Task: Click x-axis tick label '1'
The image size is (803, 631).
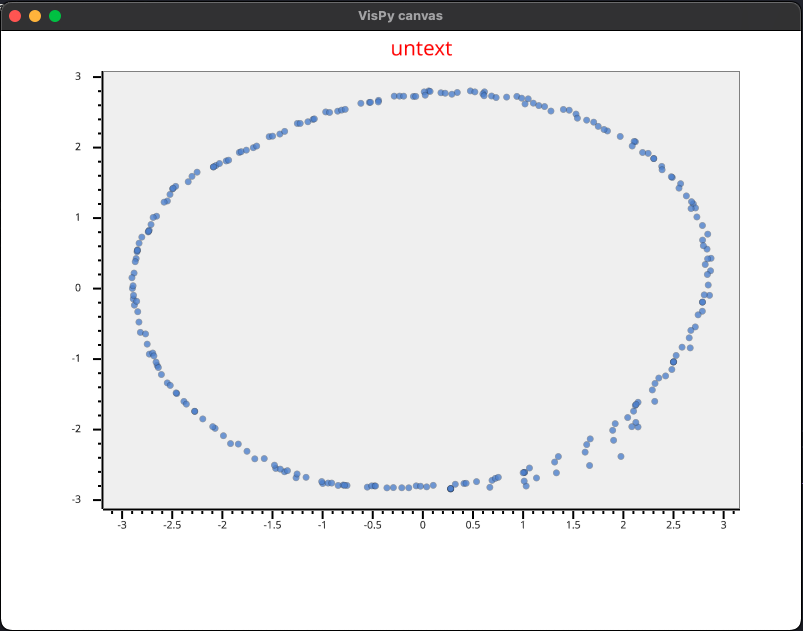Action: 523,525
